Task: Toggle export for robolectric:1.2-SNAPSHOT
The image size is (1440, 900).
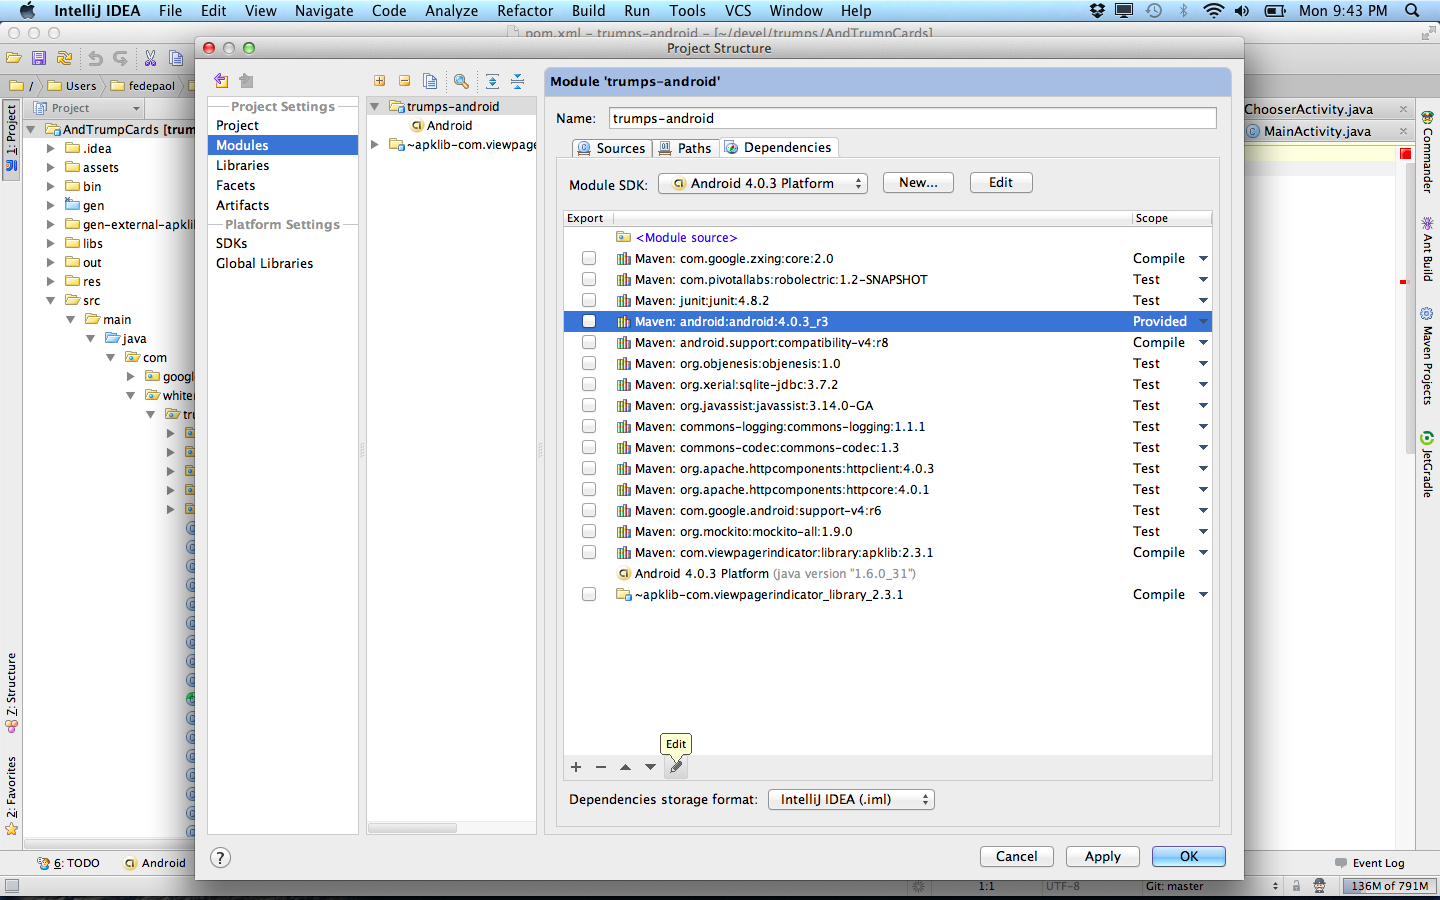Action: tap(589, 279)
